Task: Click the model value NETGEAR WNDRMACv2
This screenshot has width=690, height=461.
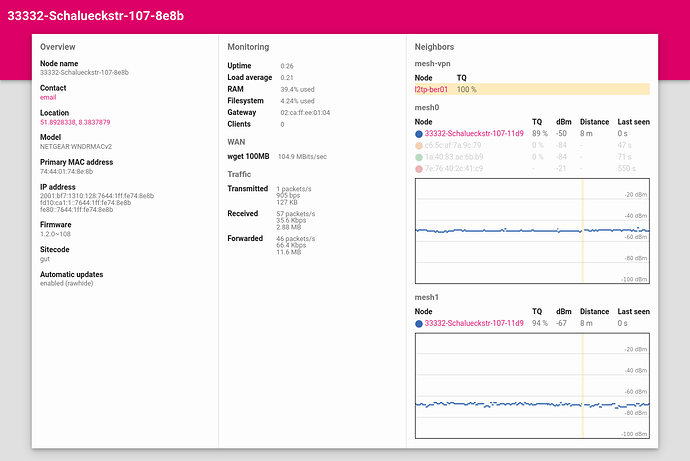Action: pyautogui.click(x=76, y=146)
